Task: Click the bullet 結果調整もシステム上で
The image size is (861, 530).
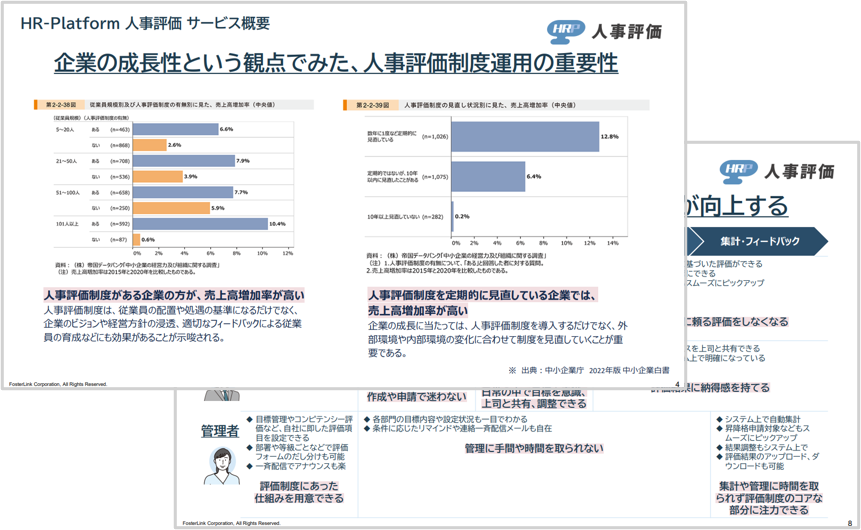Action: coord(762,448)
